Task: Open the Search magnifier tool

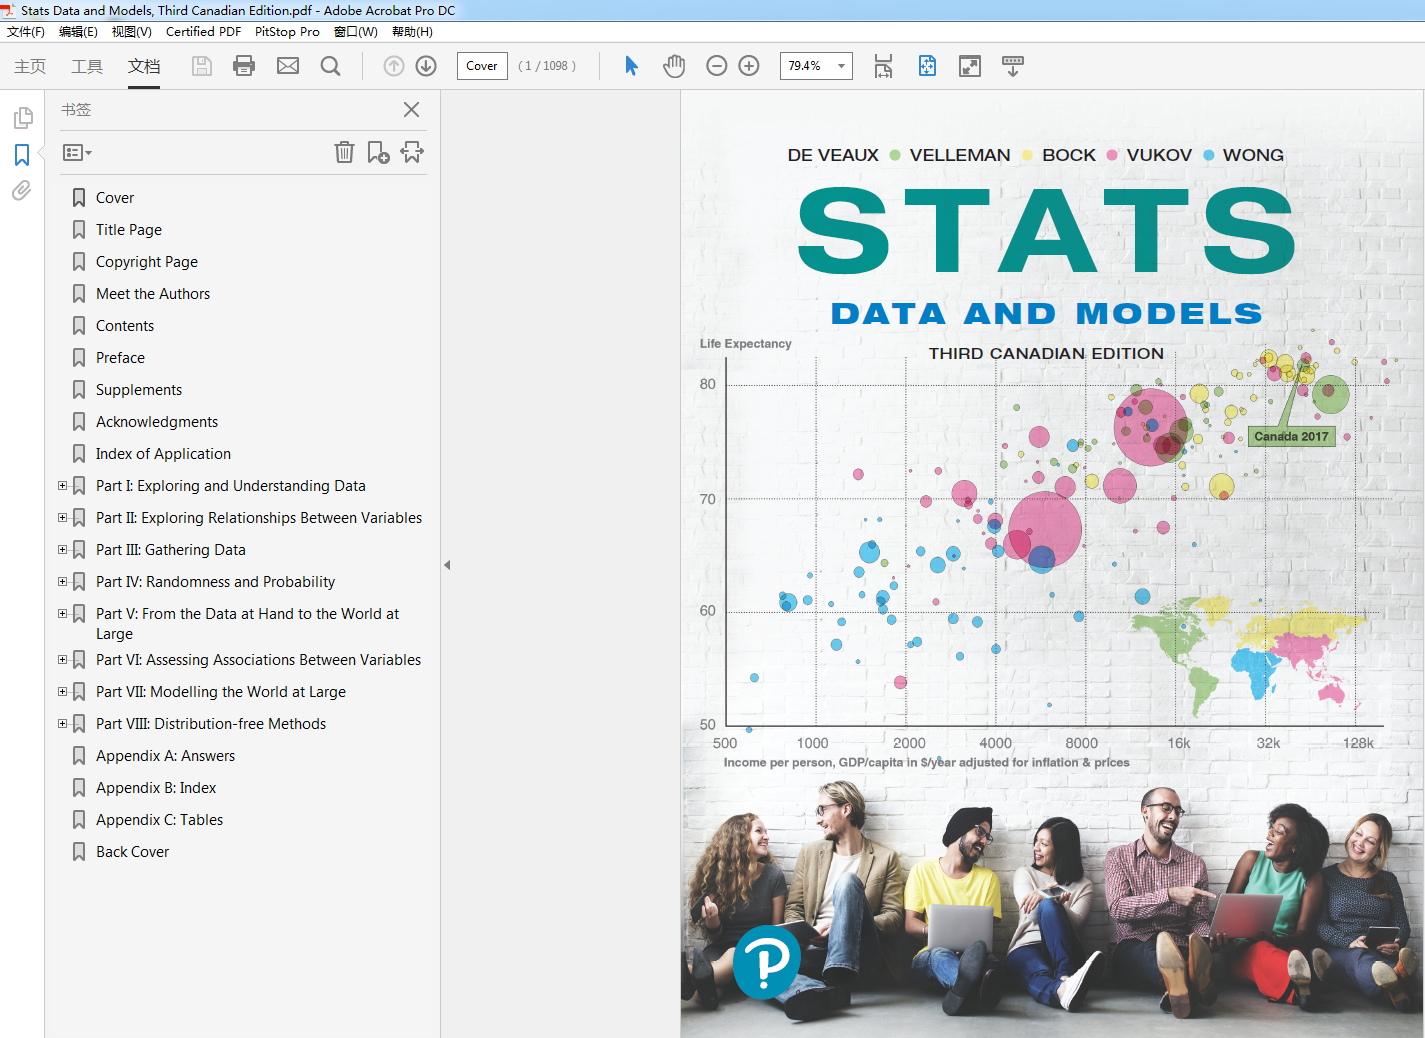Action: click(331, 66)
